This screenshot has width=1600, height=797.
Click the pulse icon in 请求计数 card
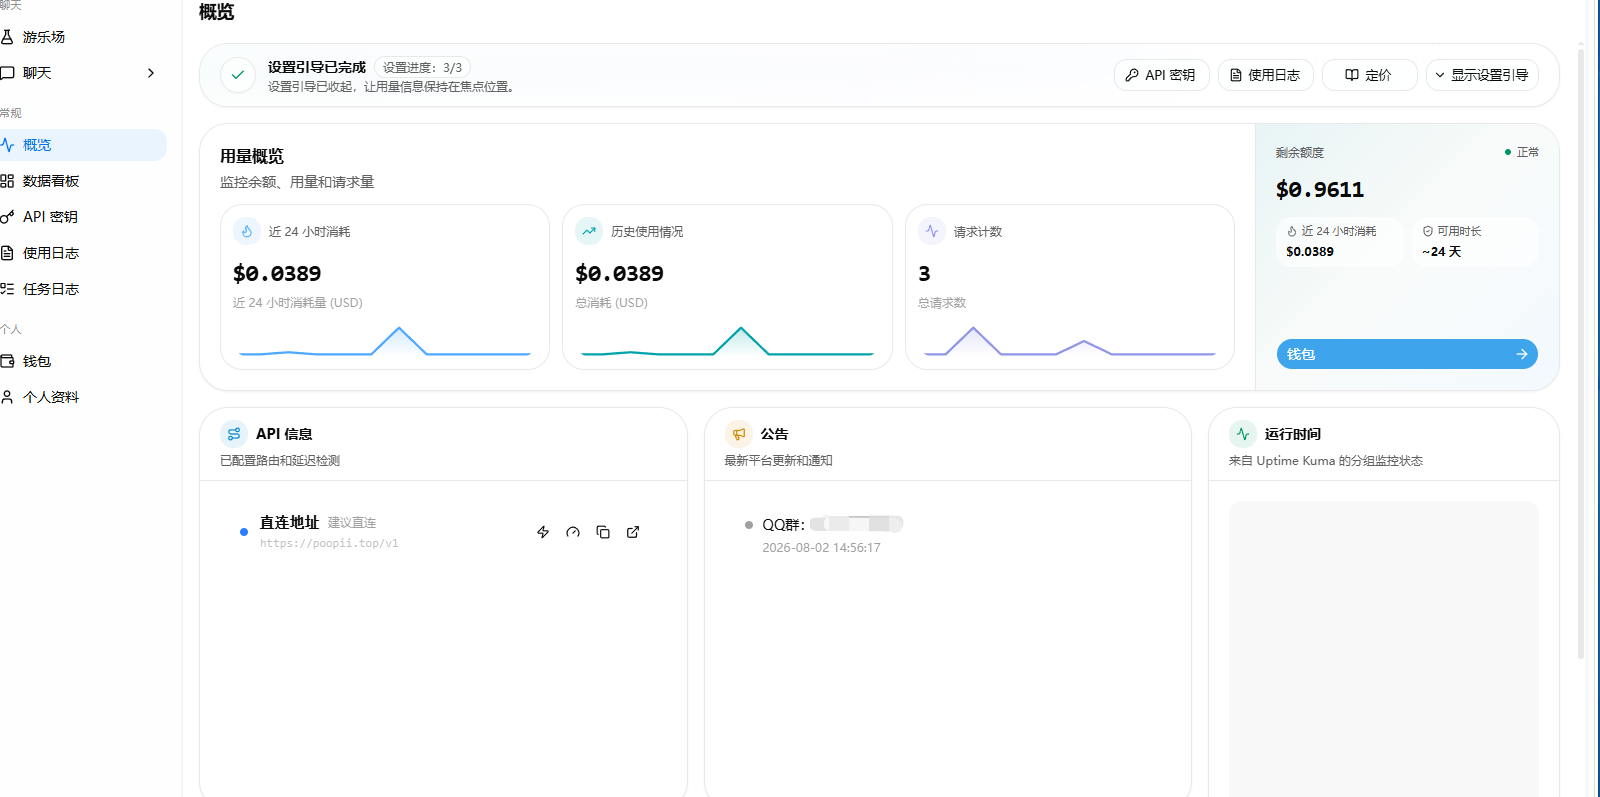pyautogui.click(x=932, y=231)
